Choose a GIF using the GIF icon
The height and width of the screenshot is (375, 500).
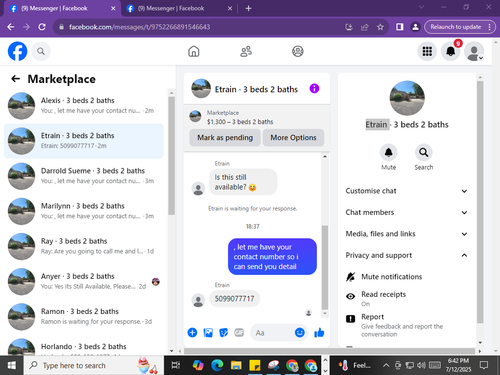(239, 332)
